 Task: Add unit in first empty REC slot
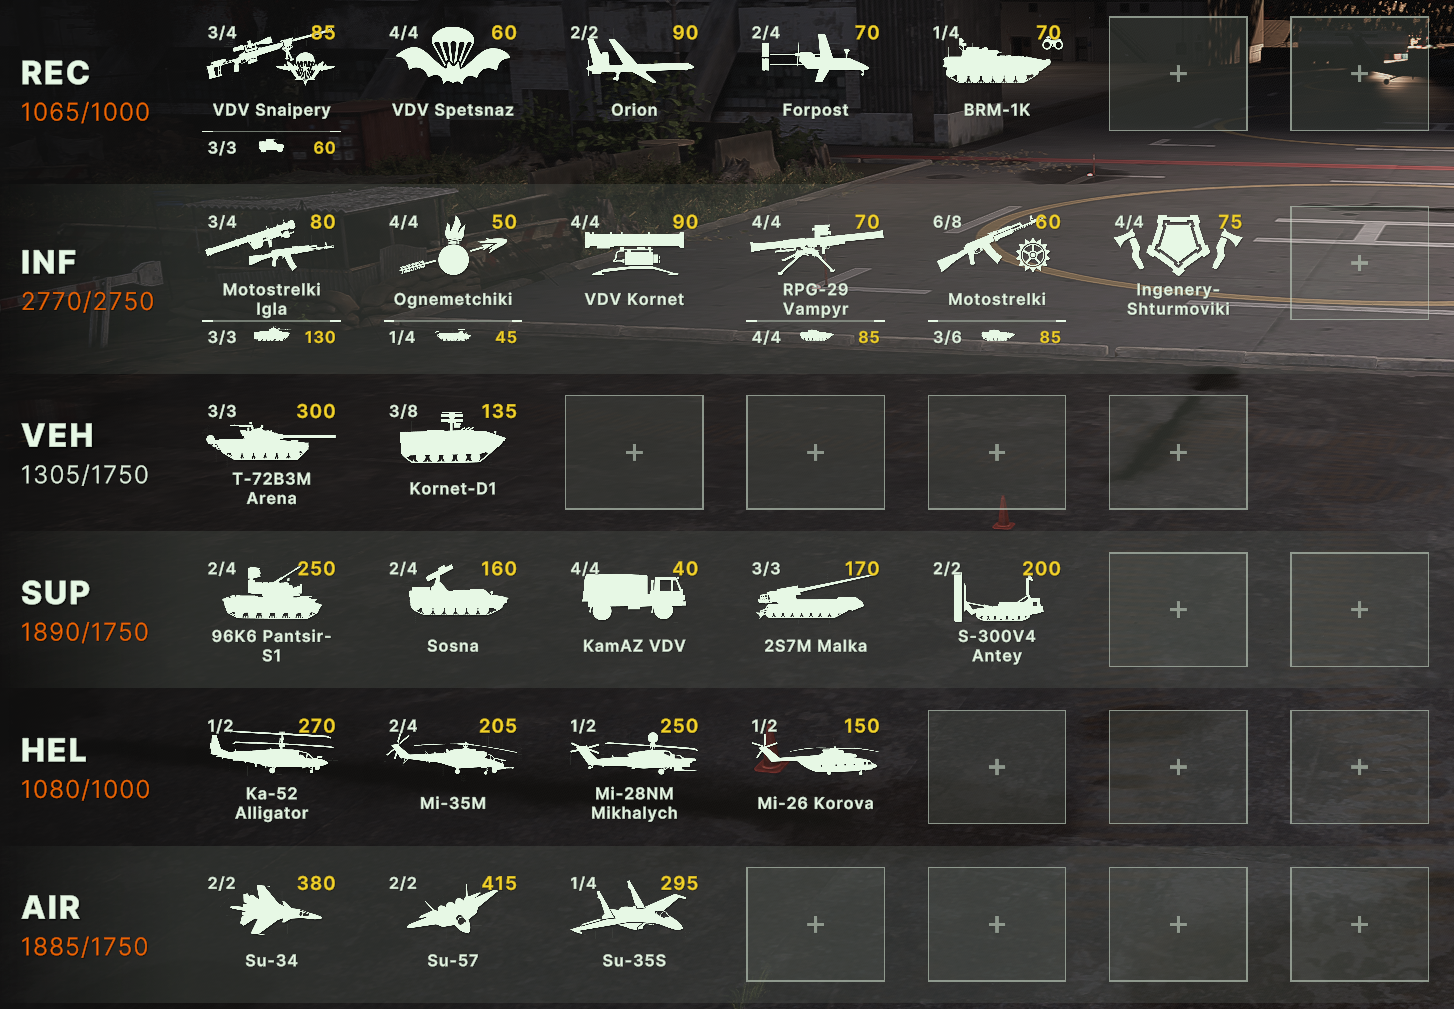1178,74
